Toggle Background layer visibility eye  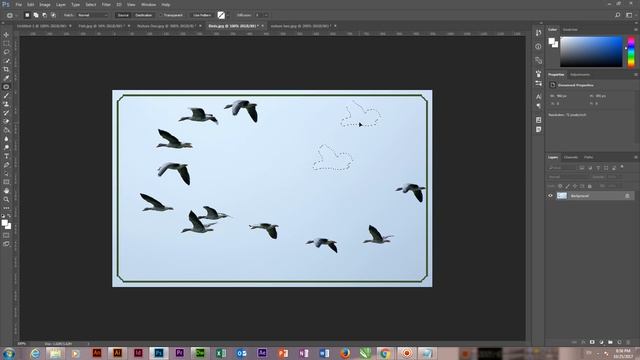pyautogui.click(x=550, y=196)
